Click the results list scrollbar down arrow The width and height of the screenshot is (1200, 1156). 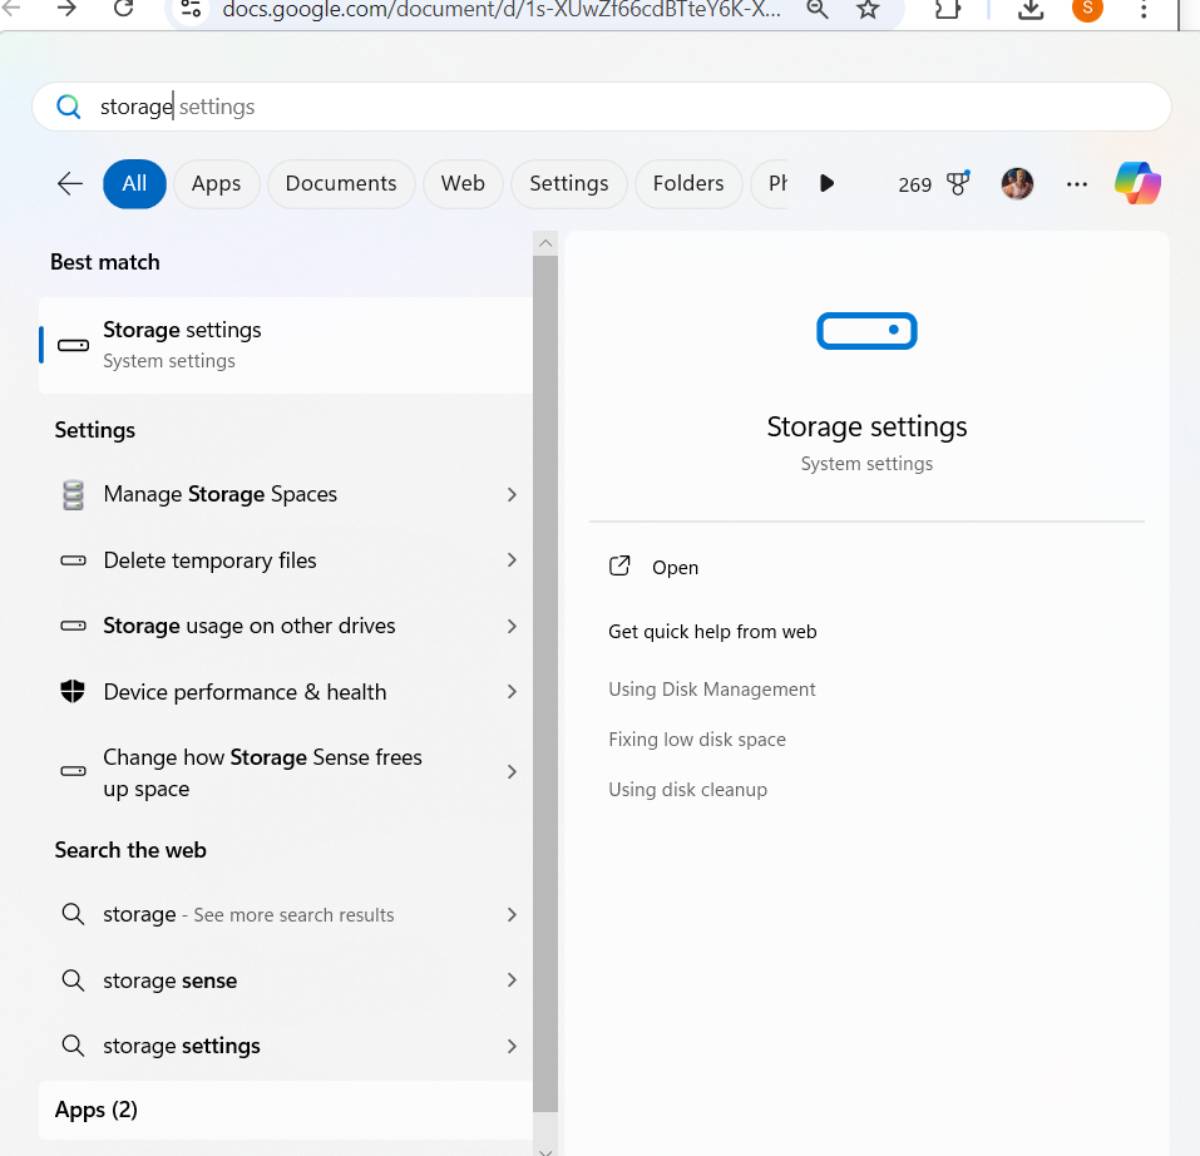click(545, 1150)
